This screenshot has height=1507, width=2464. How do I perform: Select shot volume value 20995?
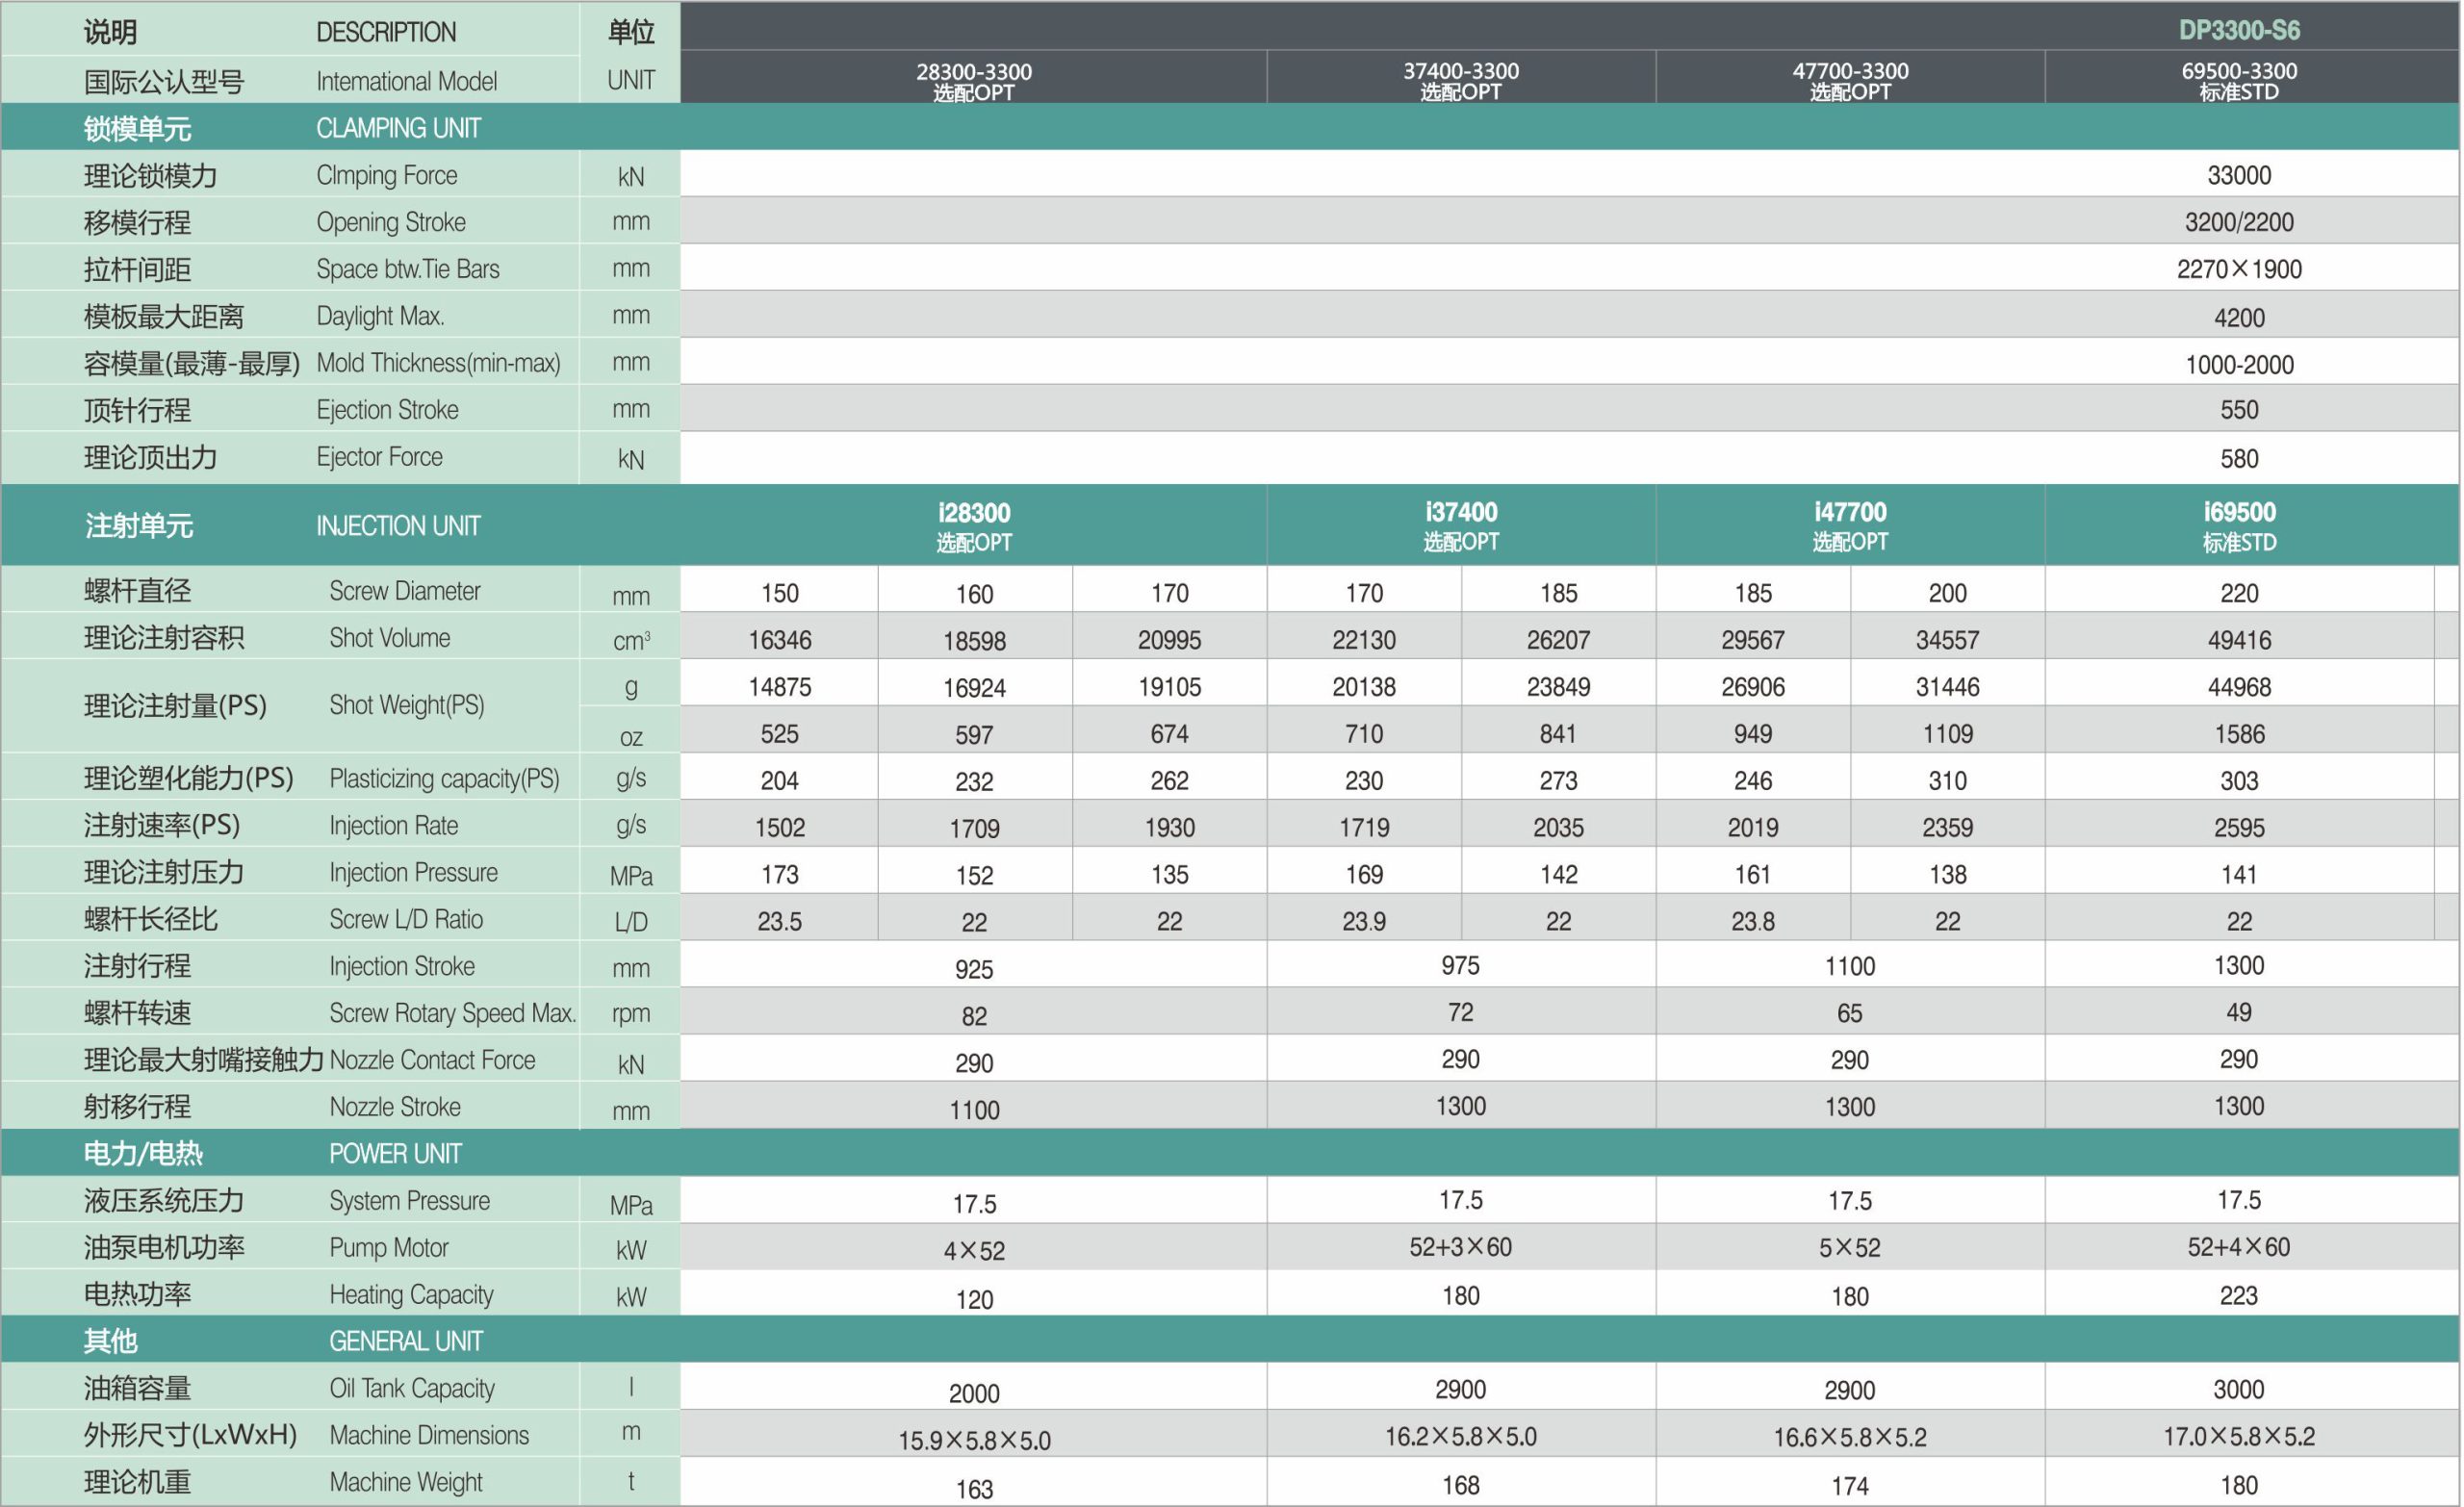1169,640
